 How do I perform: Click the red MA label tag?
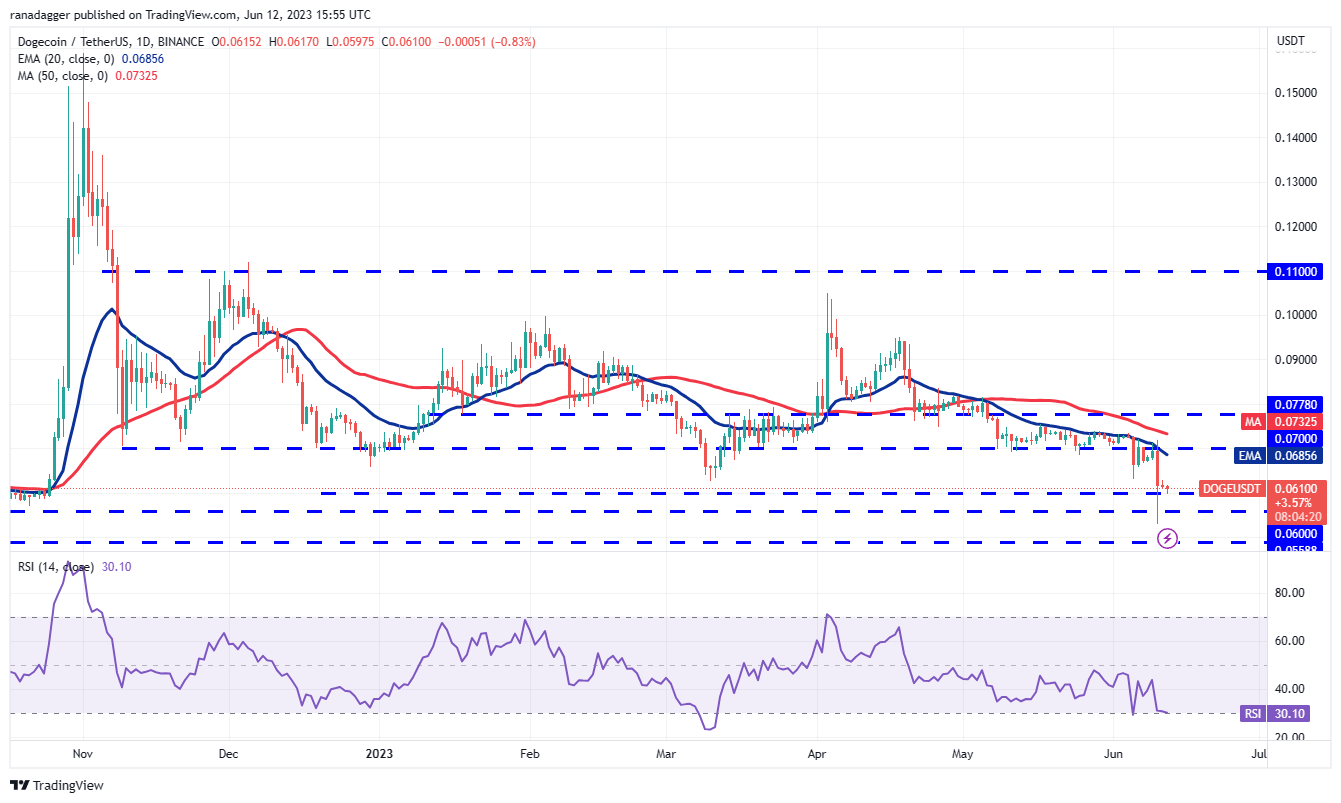[1253, 422]
